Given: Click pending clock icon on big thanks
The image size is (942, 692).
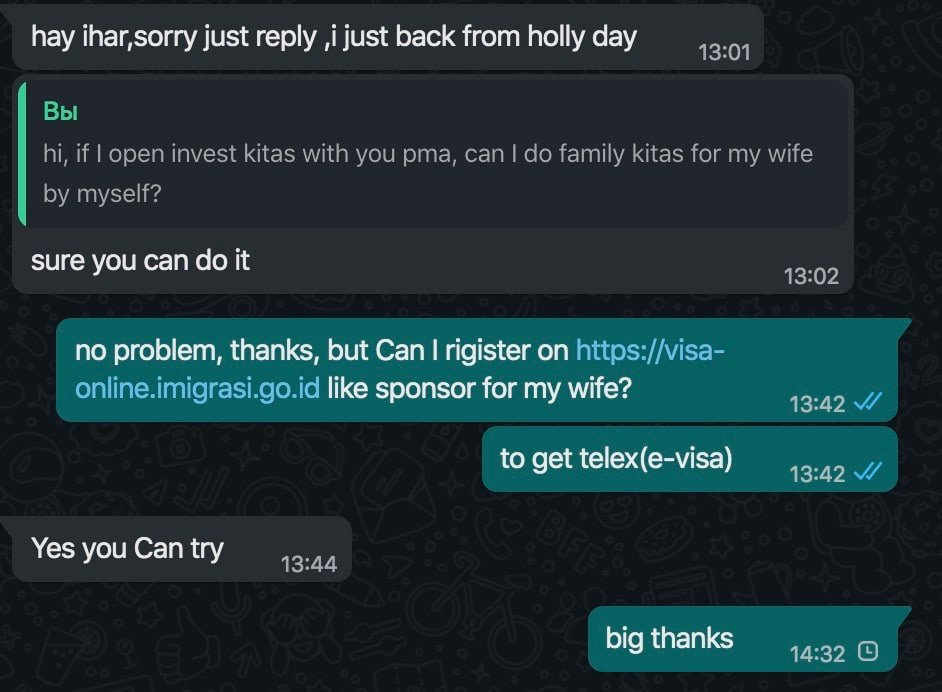Looking at the screenshot, I should point(868,651).
